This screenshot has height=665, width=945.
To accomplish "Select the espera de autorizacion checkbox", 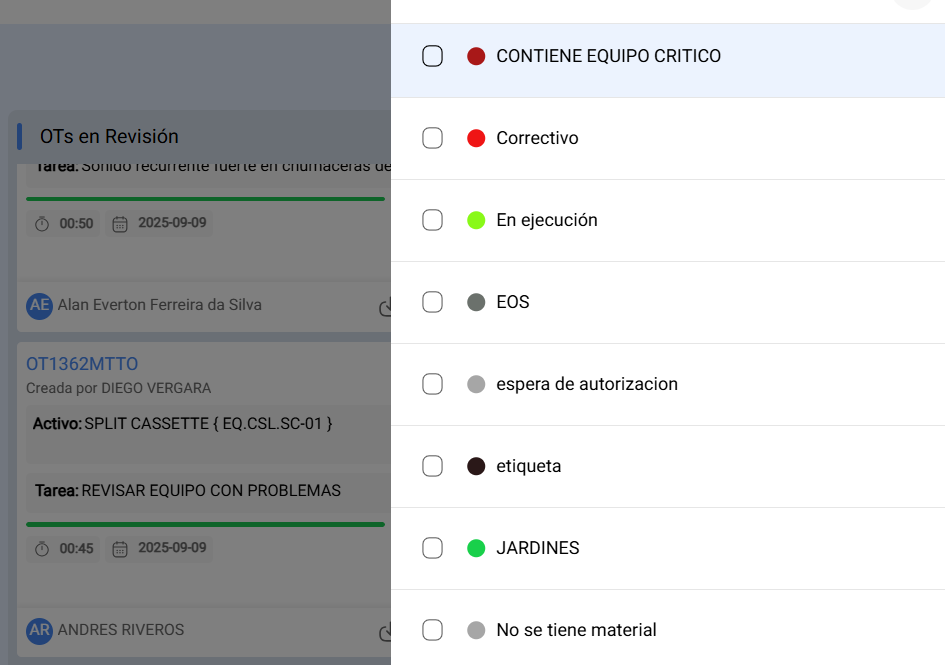I will 432,384.
